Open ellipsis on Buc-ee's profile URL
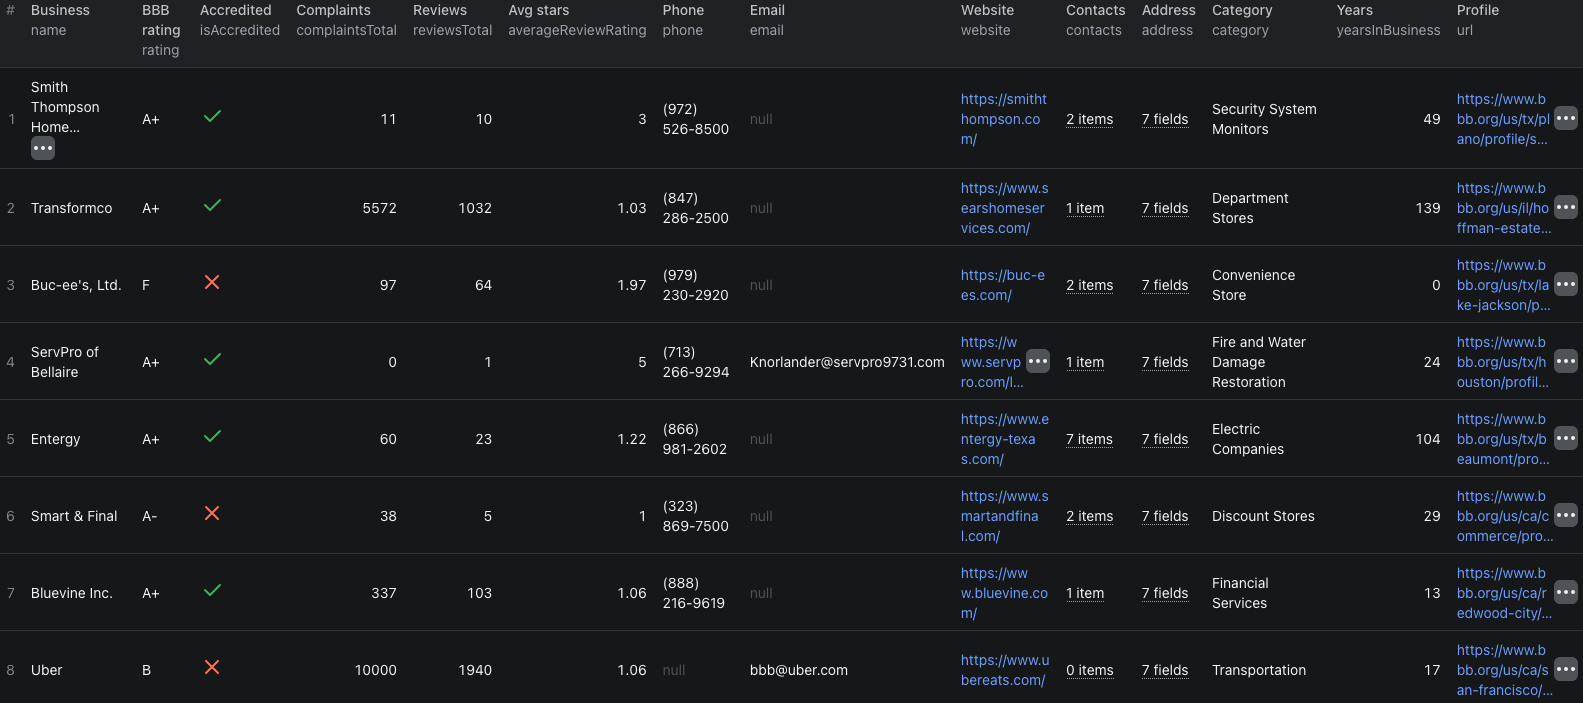This screenshot has width=1583, height=703. click(x=1566, y=284)
